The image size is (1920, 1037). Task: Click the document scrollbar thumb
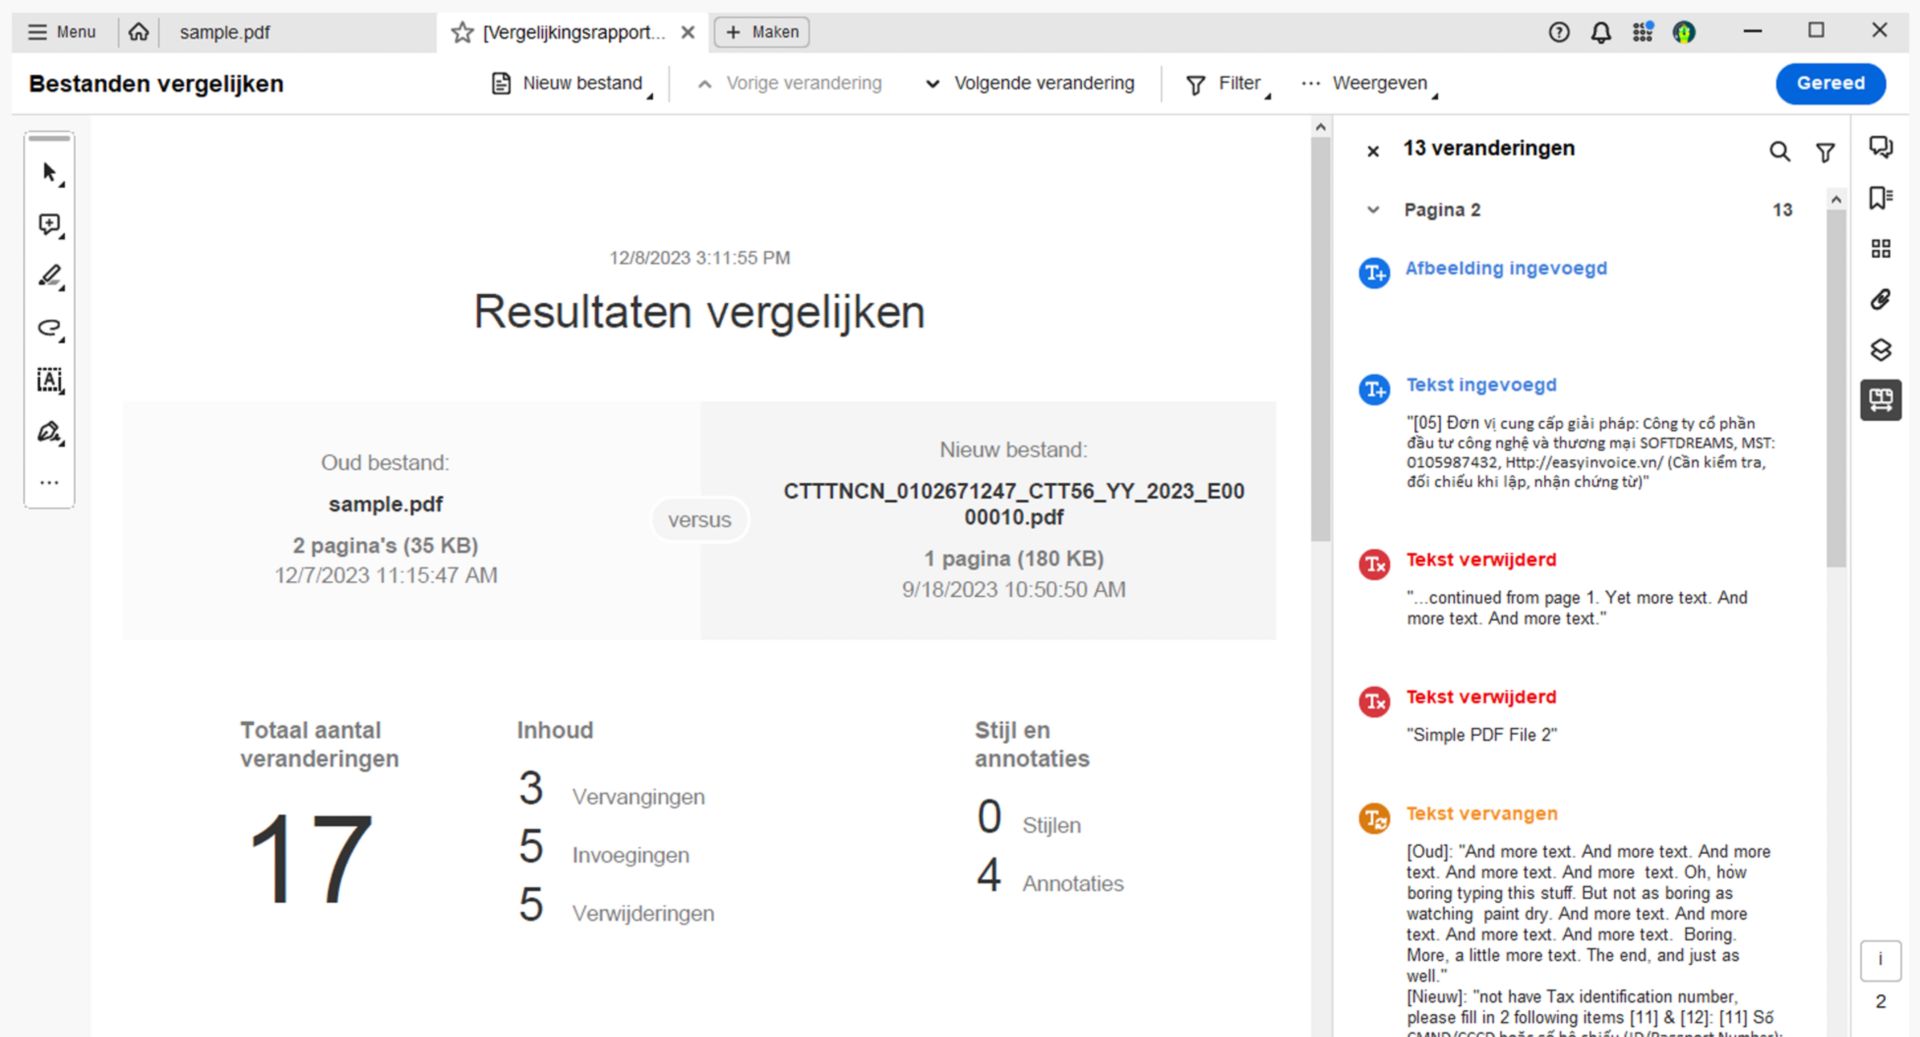tap(1320, 338)
